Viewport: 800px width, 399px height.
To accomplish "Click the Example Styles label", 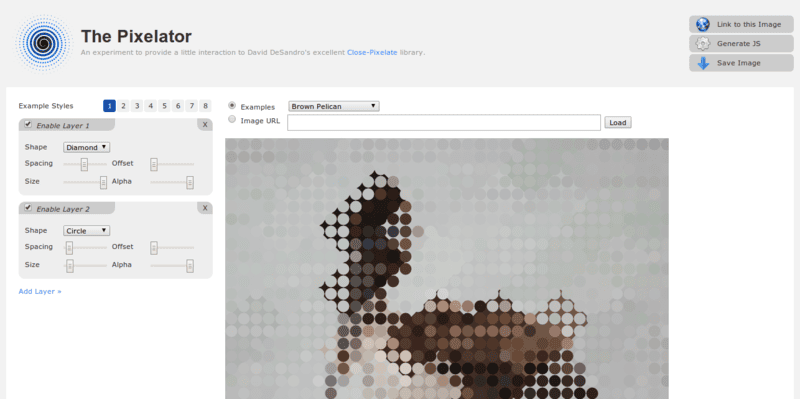I will click(x=46, y=106).
